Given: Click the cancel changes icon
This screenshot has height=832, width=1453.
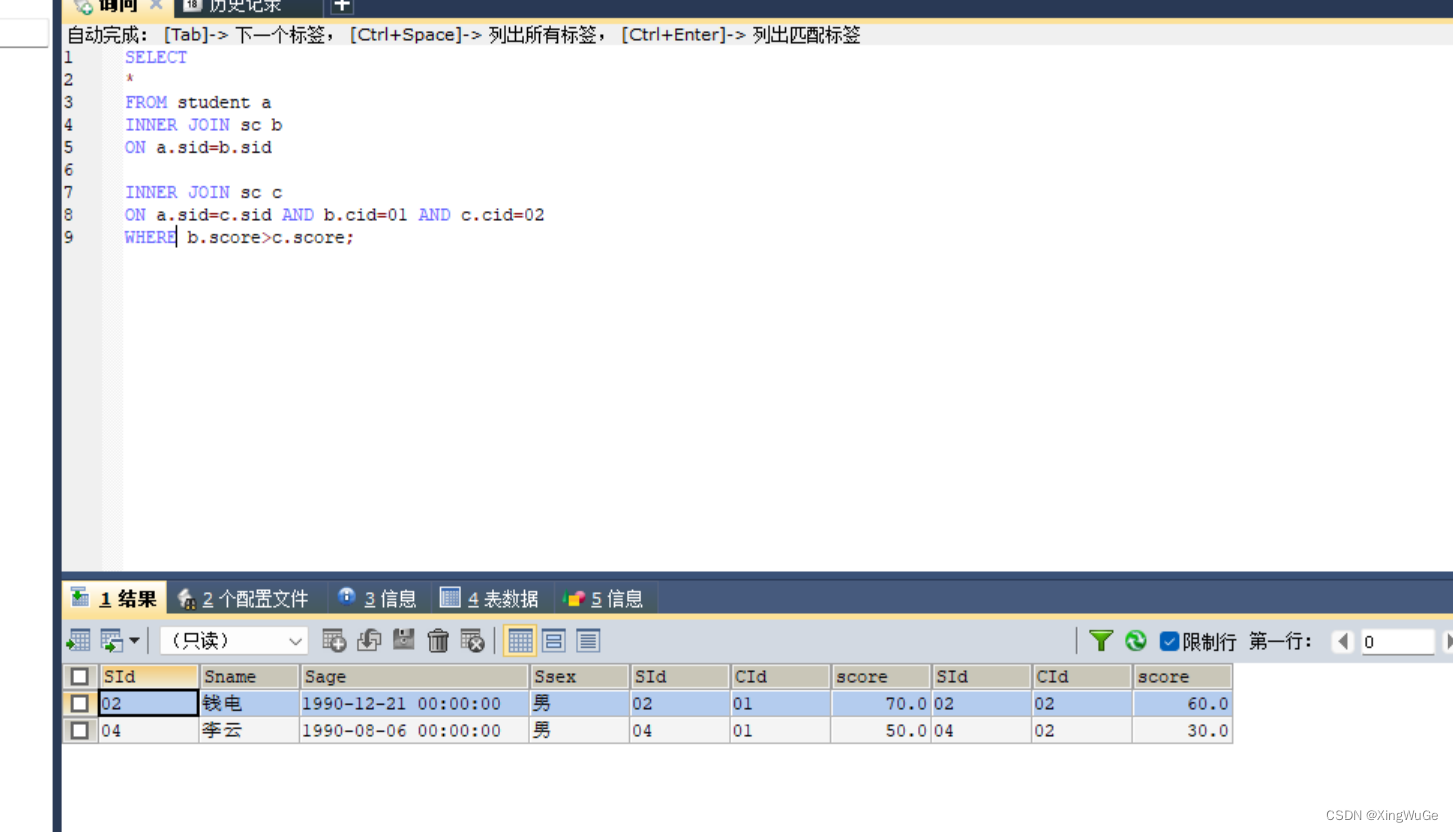Looking at the screenshot, I should pyautogui.click(x=473, y=640).
